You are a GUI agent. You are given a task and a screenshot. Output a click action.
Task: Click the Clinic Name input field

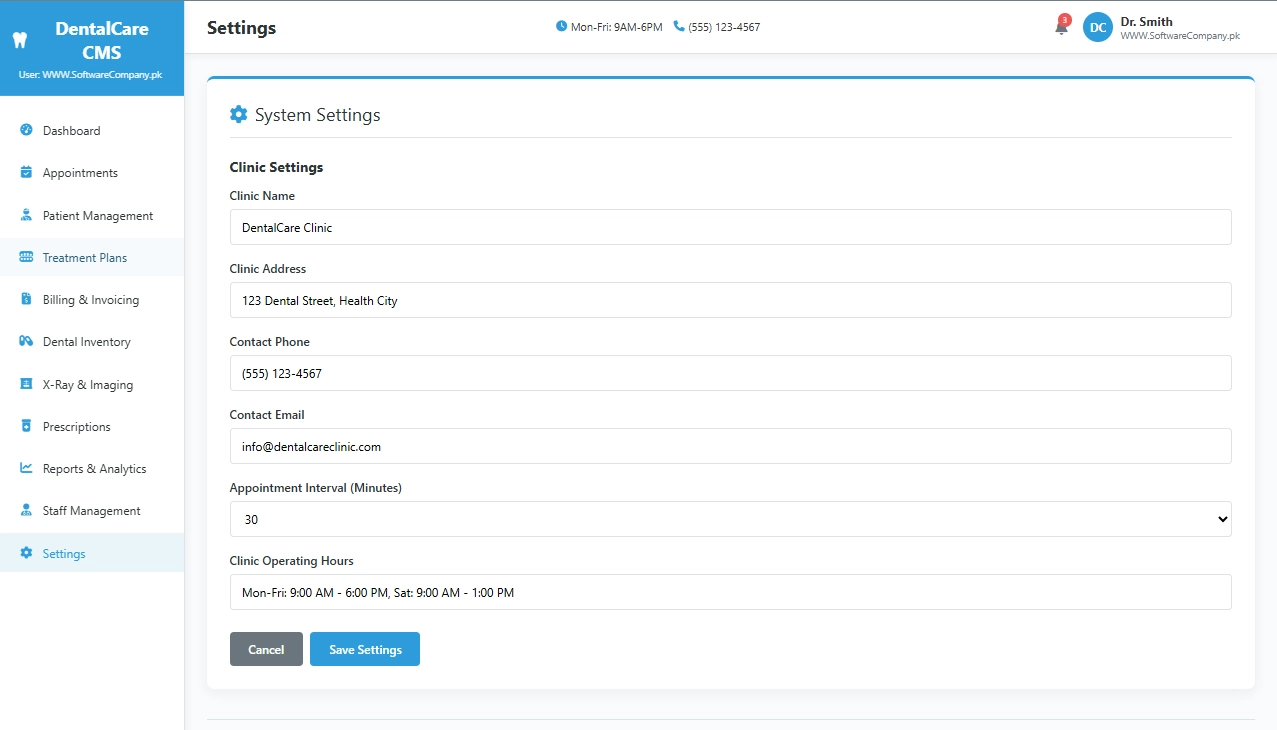tap(730, 227)
